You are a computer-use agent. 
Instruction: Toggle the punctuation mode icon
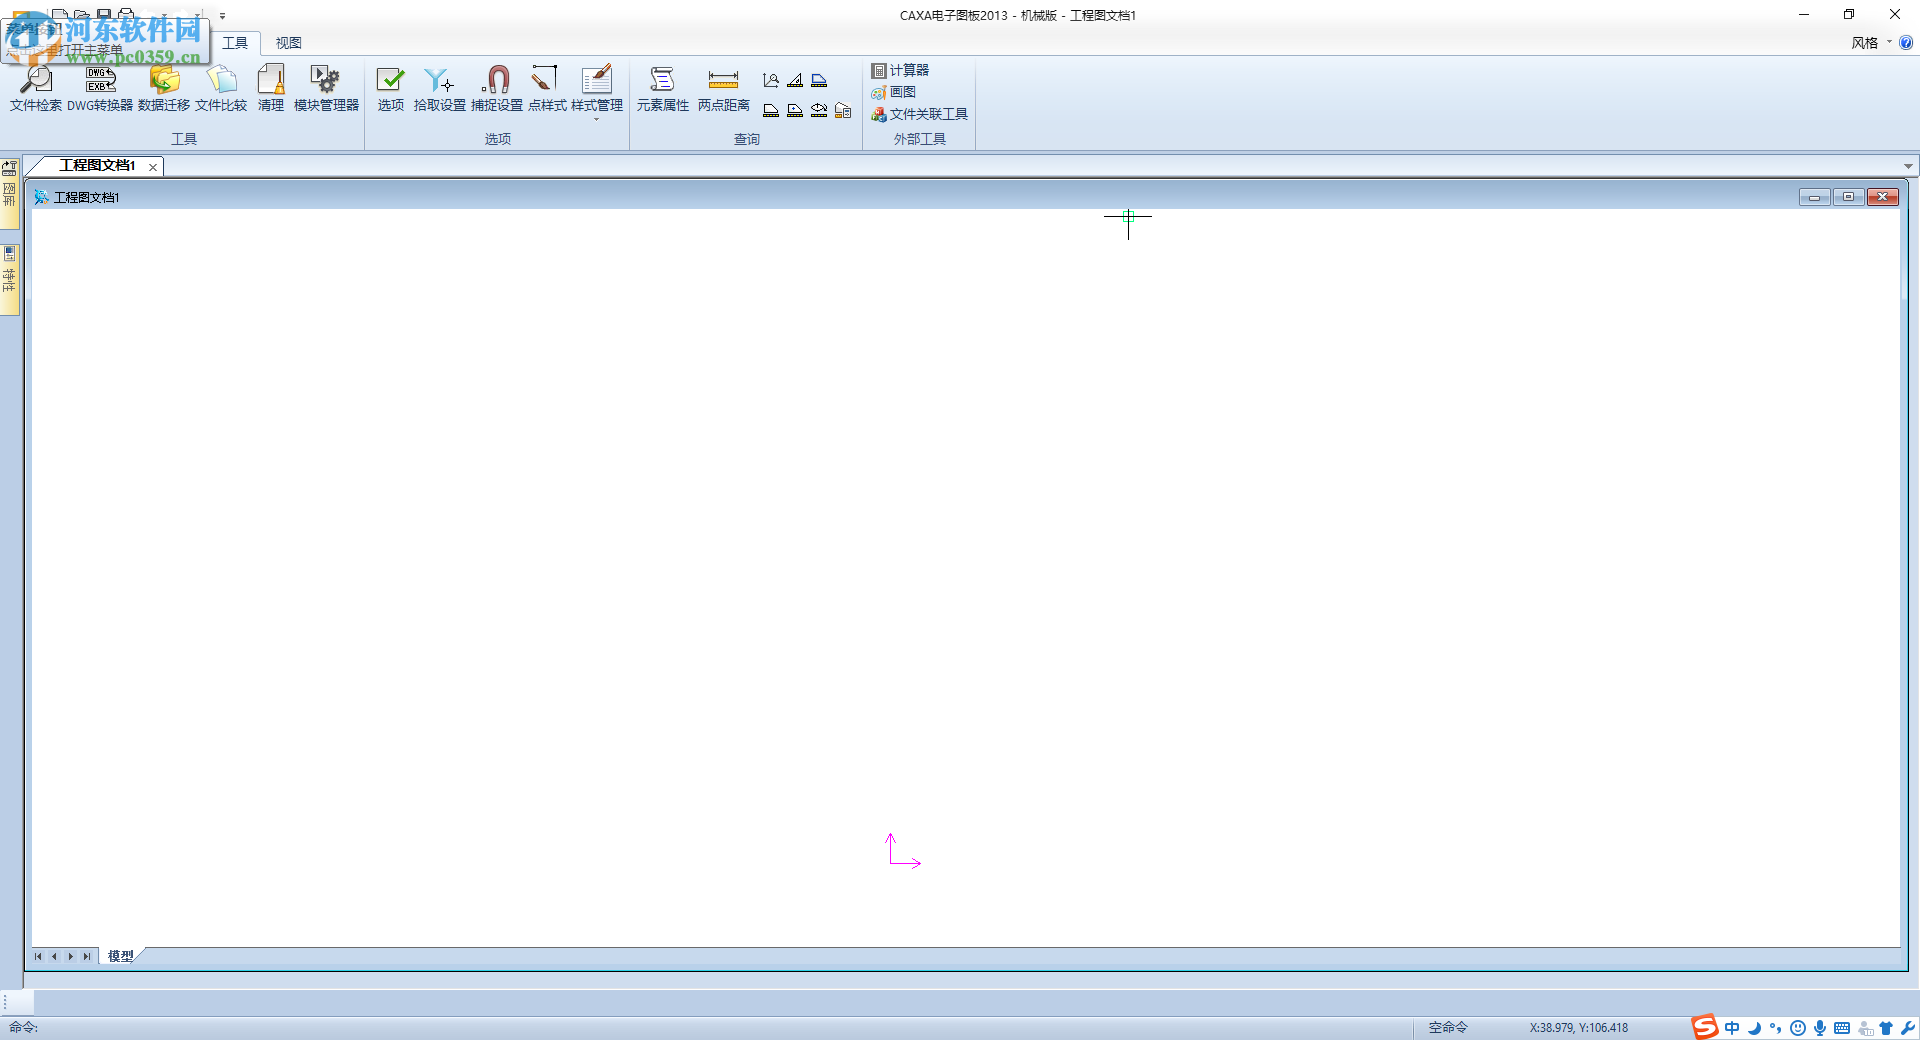(x=1775, y=1028)
